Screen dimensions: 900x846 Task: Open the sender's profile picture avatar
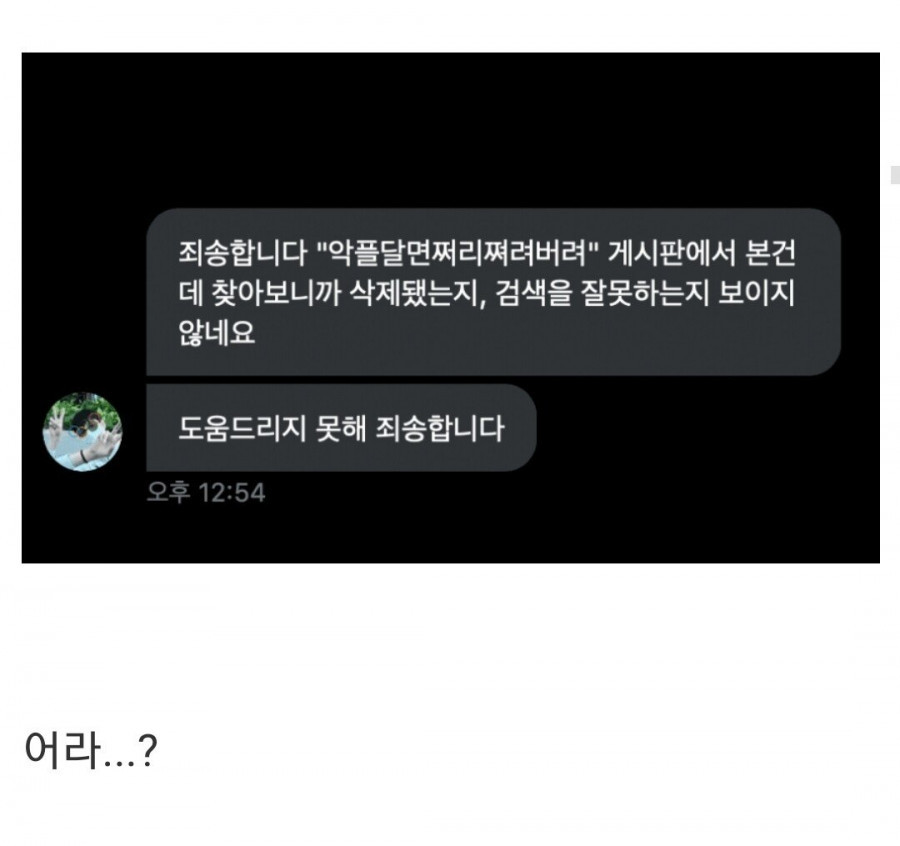(x=83, y=432)
